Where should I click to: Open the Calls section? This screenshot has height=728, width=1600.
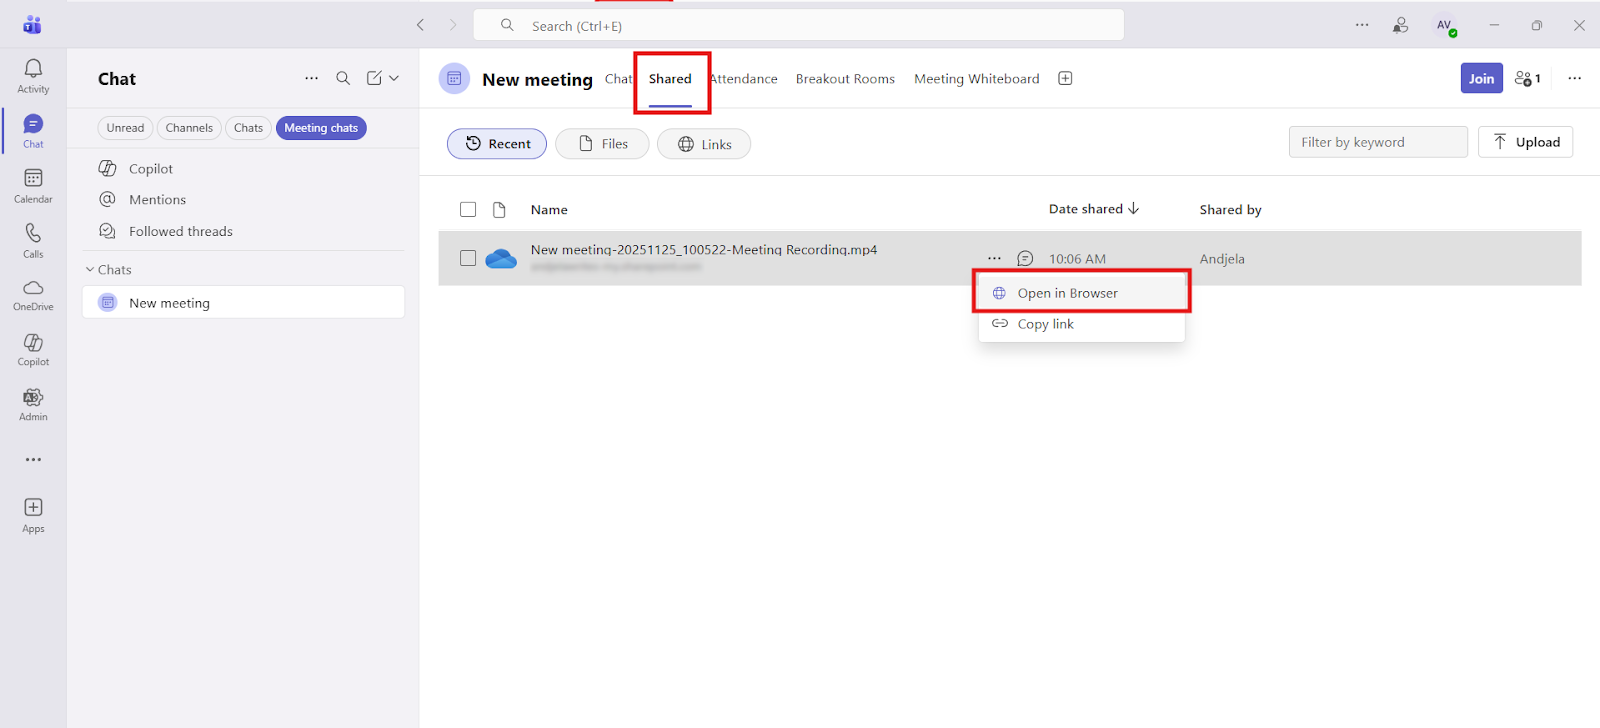(x=33, y=240)
